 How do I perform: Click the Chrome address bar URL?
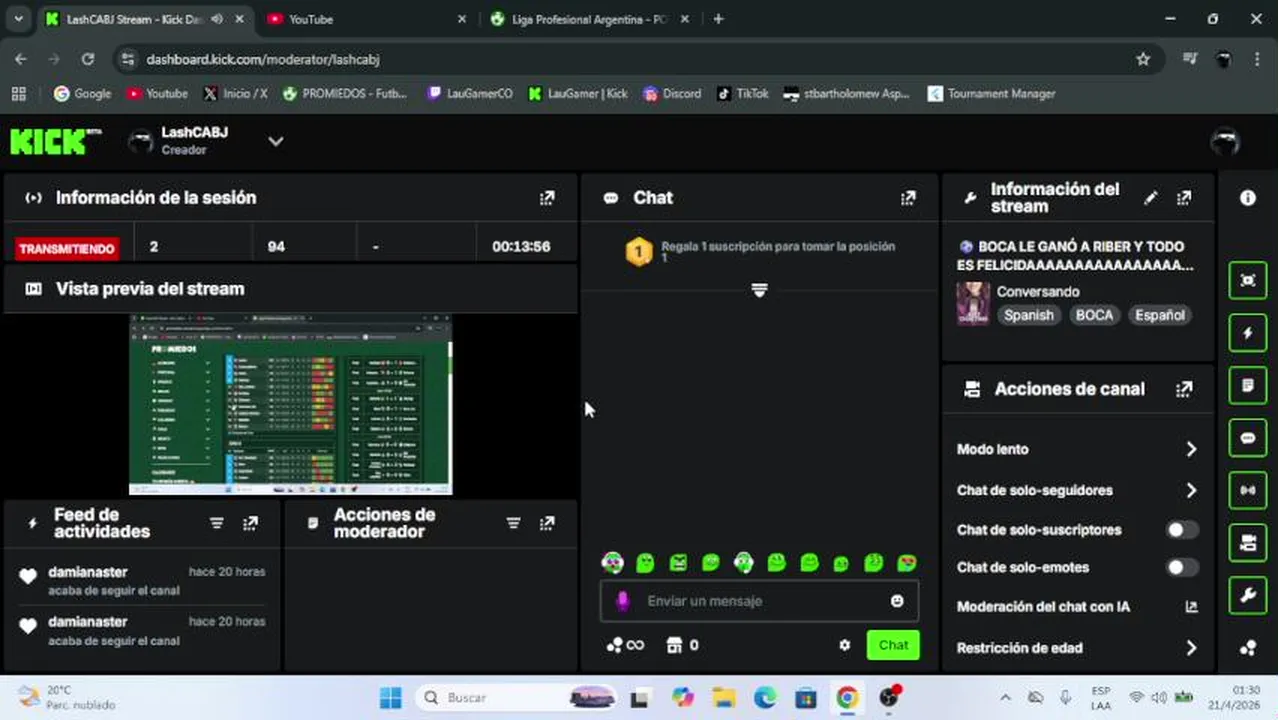coord(263,59)
